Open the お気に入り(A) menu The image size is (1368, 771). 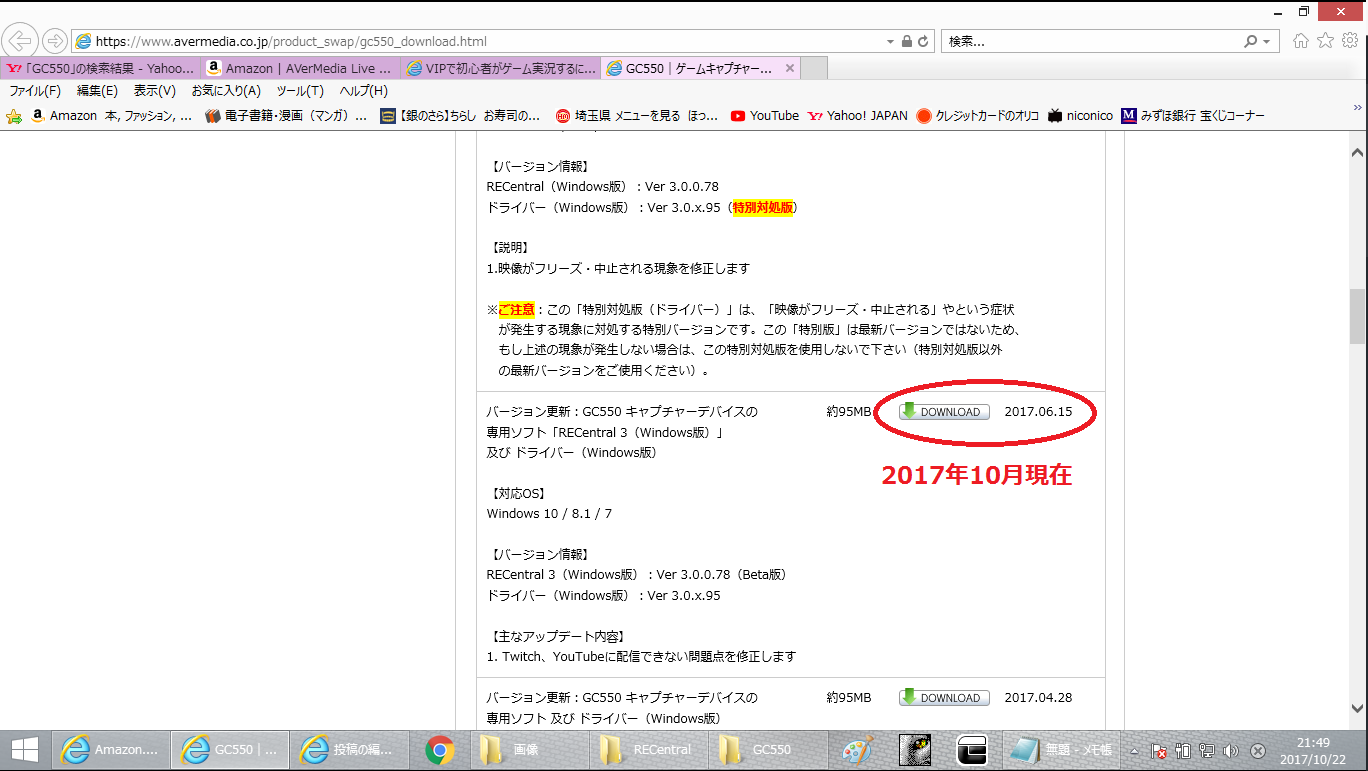point(226,91)
